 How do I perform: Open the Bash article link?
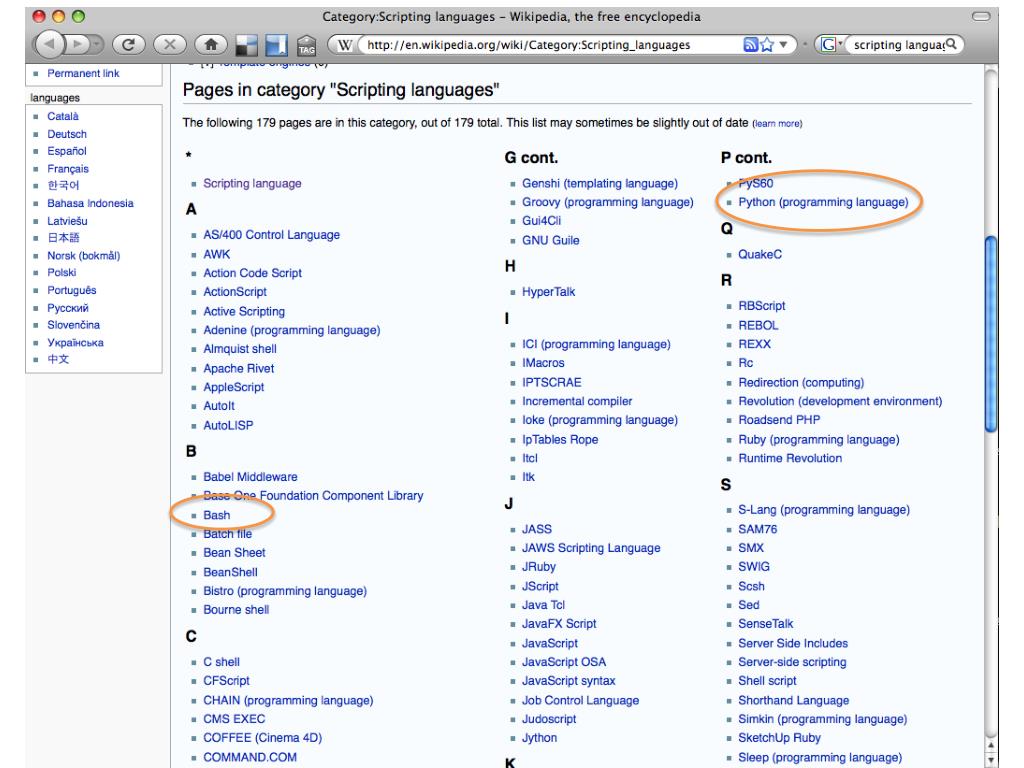[x=217, y=515]
